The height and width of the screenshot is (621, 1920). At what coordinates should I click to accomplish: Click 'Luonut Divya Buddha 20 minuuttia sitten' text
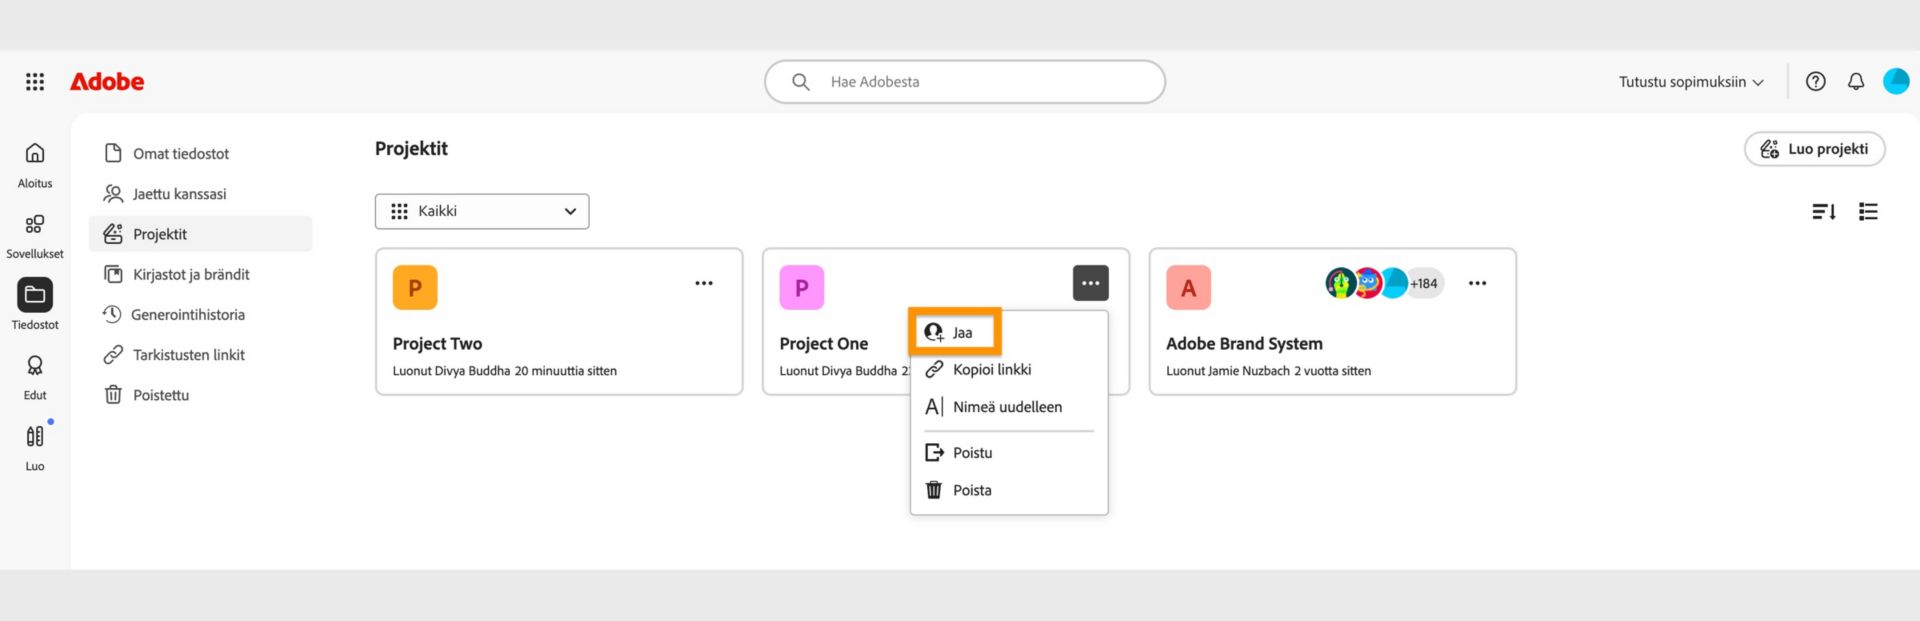505,371
